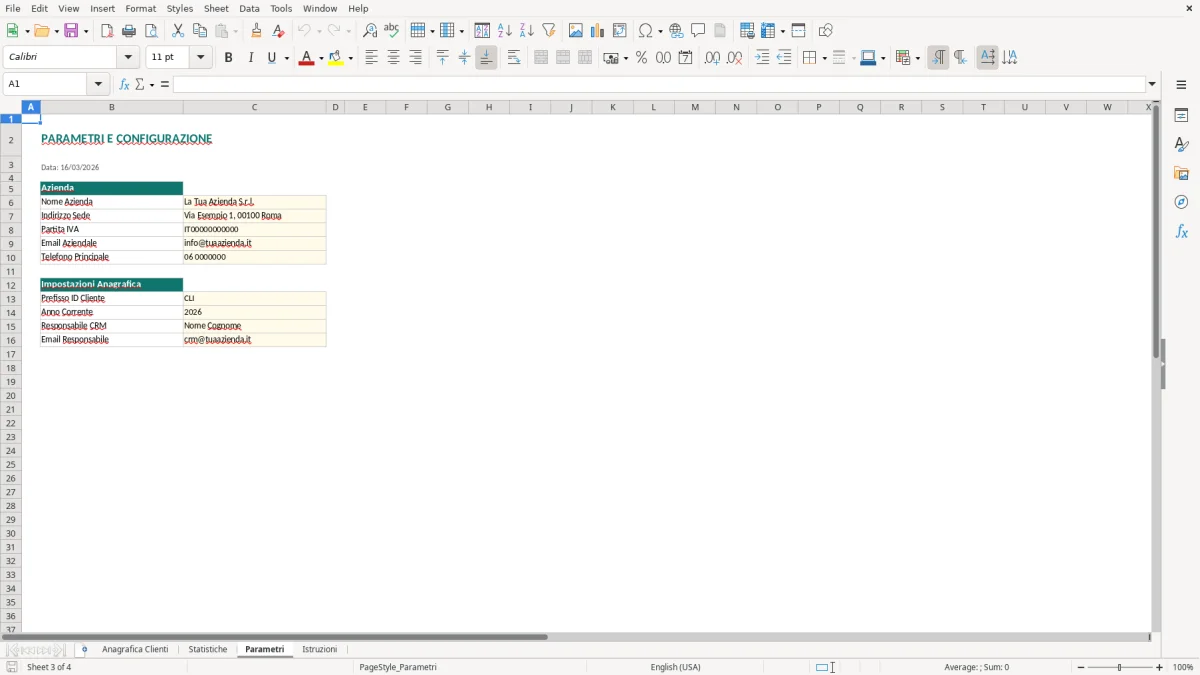Screen dimensions: 1200x675
Task: Open Find & Replace
Action: pos(370,31)
